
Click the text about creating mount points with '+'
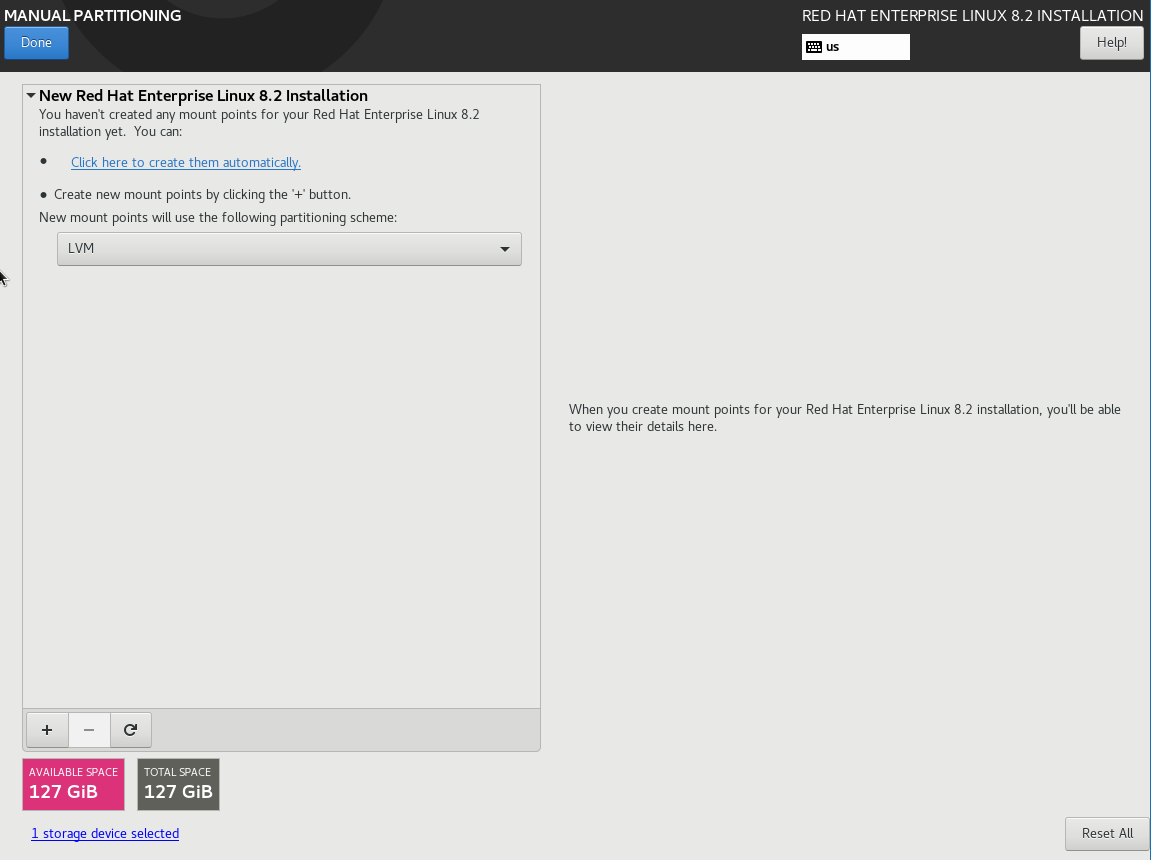203,194
